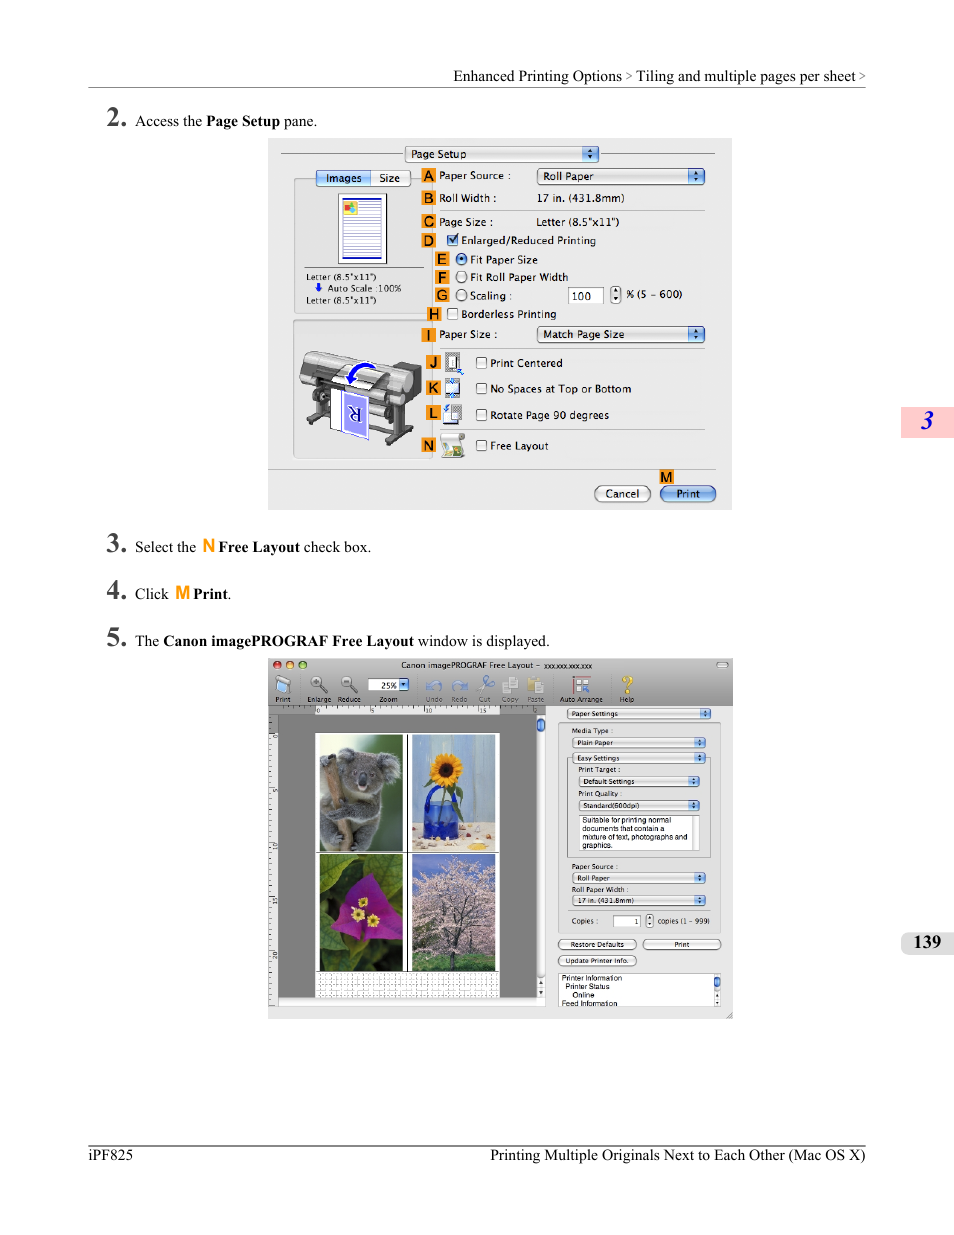The height and width of the screenshot is (1235, 954).
Task: Click the Copies input field
Action: coord(627,921)
